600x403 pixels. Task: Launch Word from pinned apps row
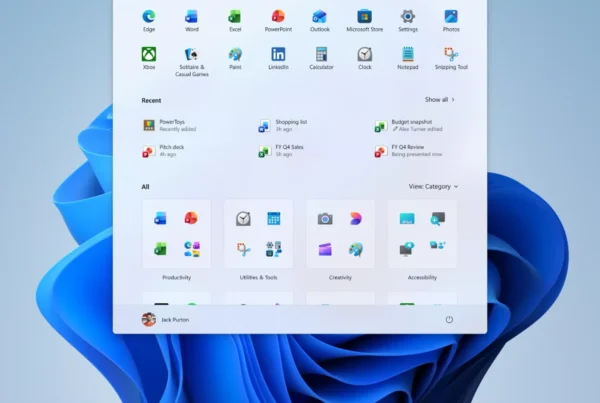click(x=192, y=21)
